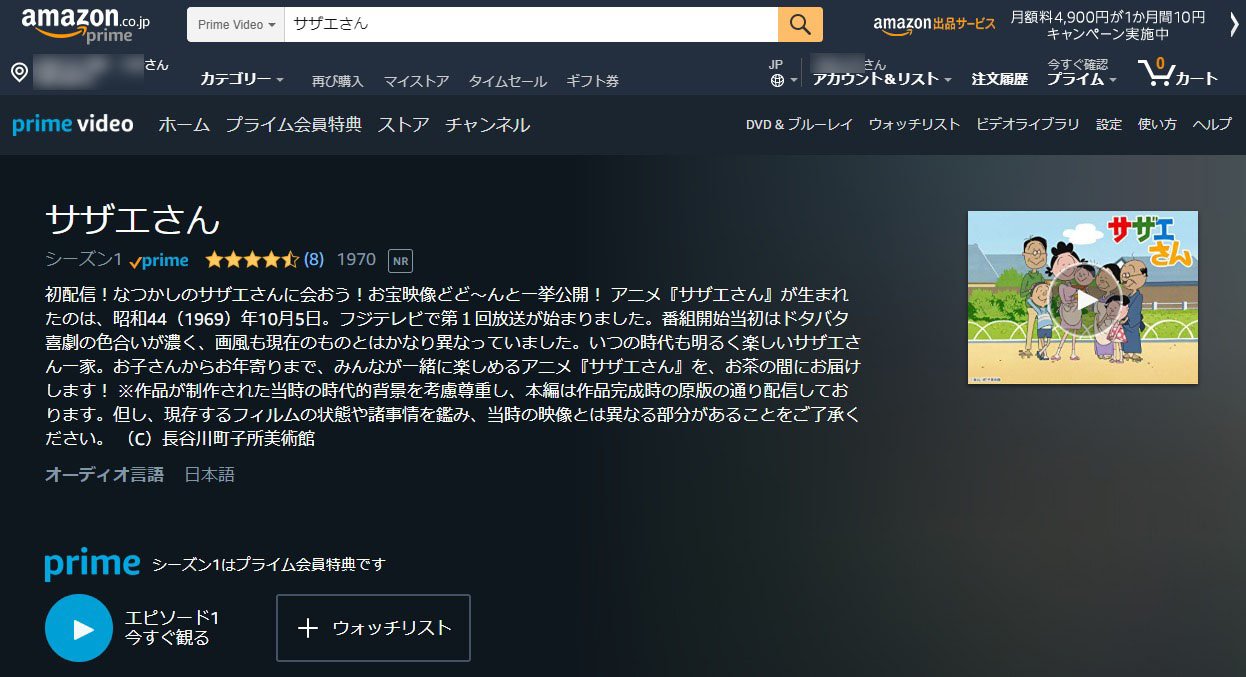The height and width of the screenshot is (677, 1246).
Task: Select the ホーム tab
Action: click(184, 125)
